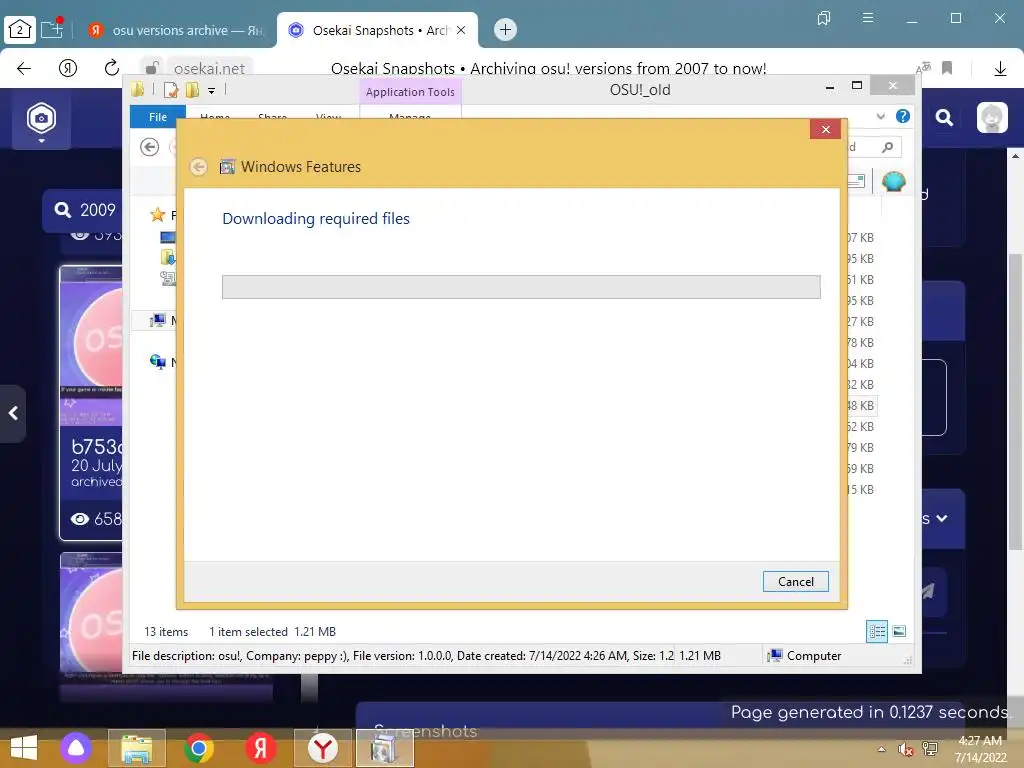Screen dimensions: 1024x768
Task: Open the Share tab in Explorer ribbon
Action: click(x=272, y=117)
